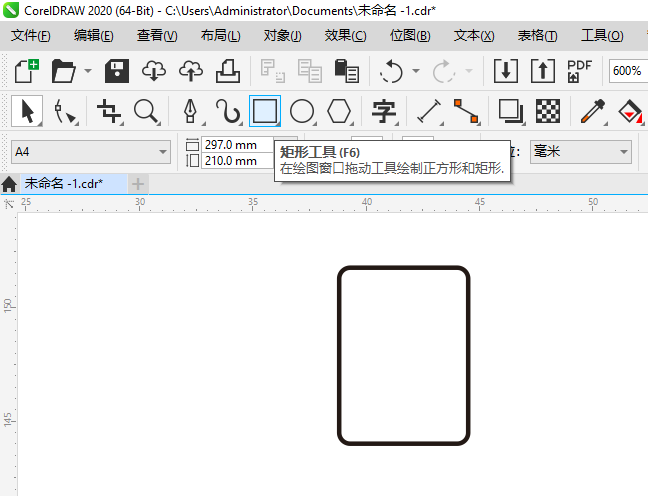Export file with up-arrow icon
The width and height of the screenshot is (648, 496).
(543, 71)
